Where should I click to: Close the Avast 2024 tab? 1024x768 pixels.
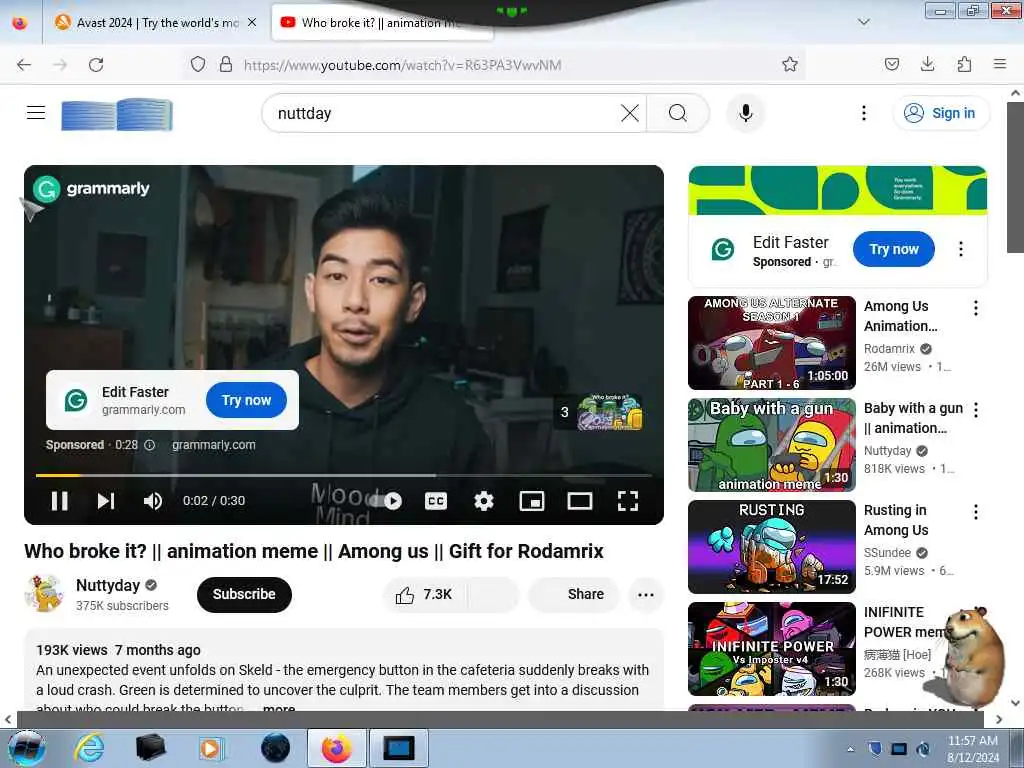click(252, 23)
